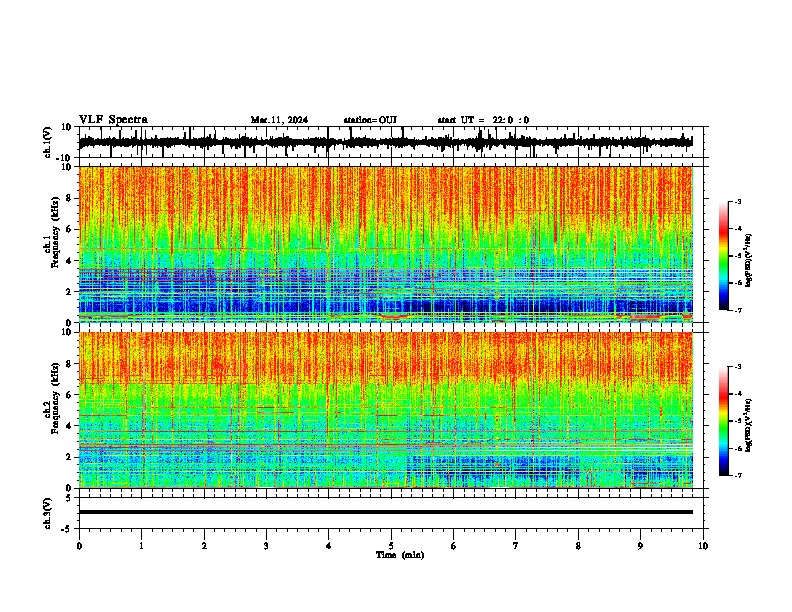The image size is (792, 612).
Task: Click the ch.1(V) waveform trace panel
Action: [391, 142]
